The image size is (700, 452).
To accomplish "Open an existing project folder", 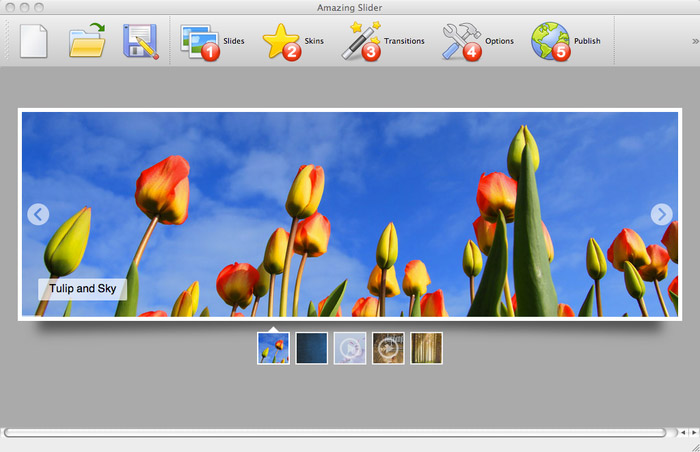I will coord(87,40).
